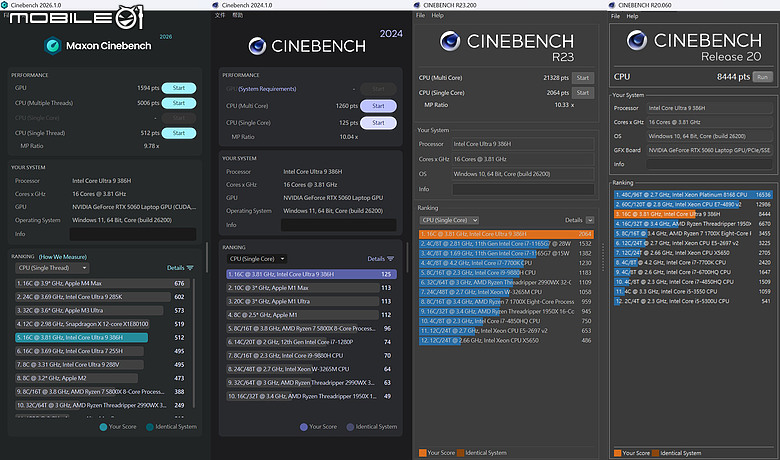The image size is (780, 460).
Task: Expand Details in Cinebench 2026 ranking
Action: point(180,268)
